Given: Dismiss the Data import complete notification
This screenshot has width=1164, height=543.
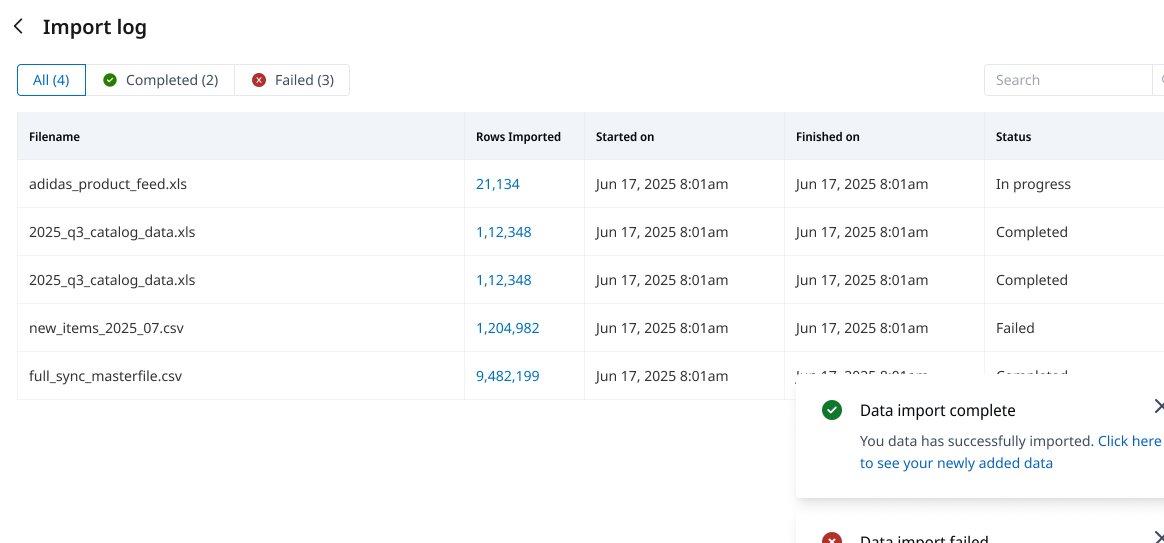Looking at the screenshot, I should point(1158,406).
